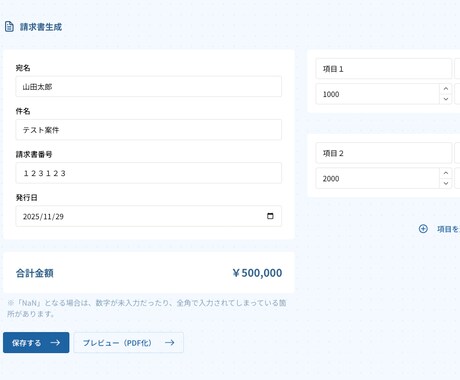Viewport: 460px width, 380px height.
Task: Click the 発行日 date field 2025/11/29
Action: click(149, 216)
